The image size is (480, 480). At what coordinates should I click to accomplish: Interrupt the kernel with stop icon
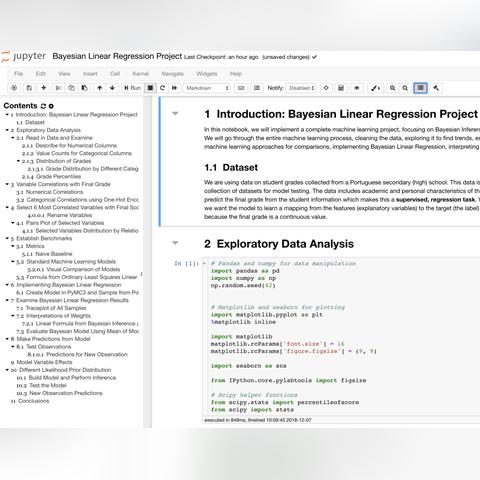coord(150,88)
